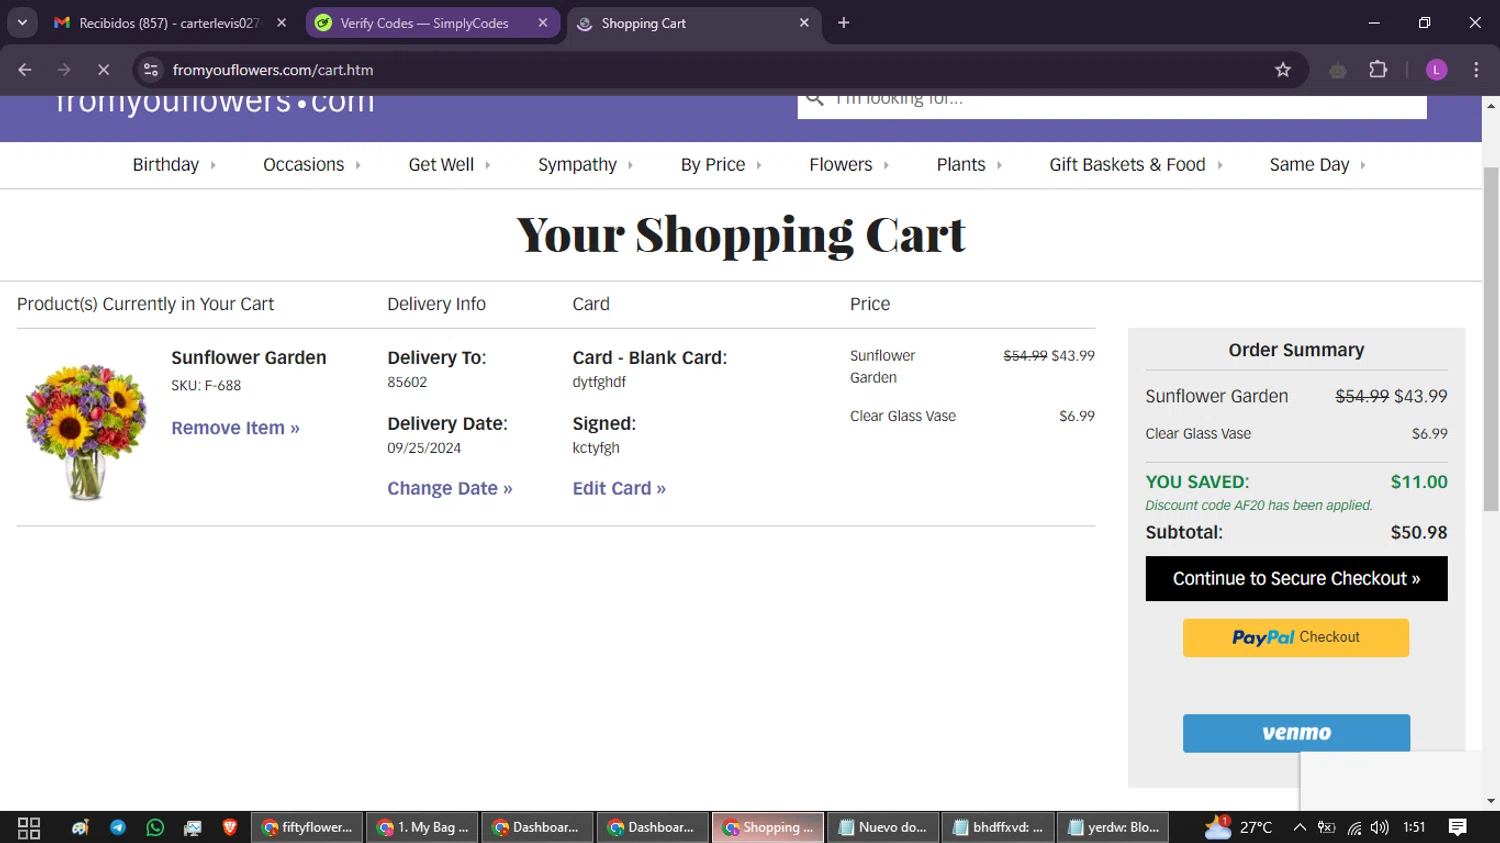
Task: Expand the Birthday navigation menu
Action: [174, 165]
